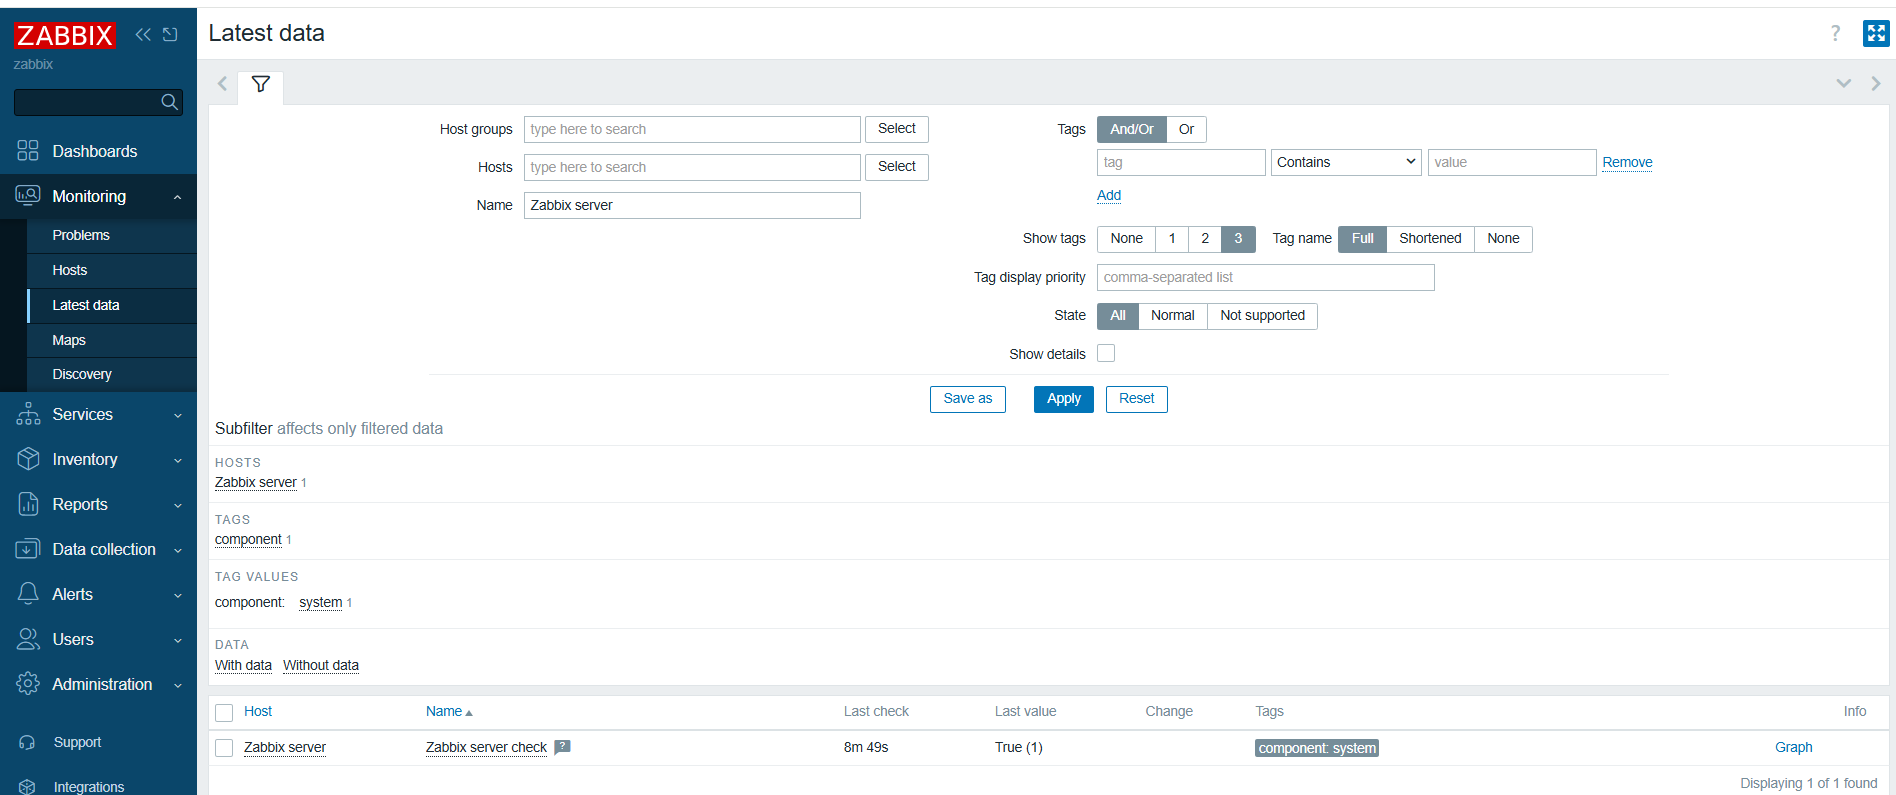Click the Services section icon
The image size is (1896, 795).
[x=28, y=414]
